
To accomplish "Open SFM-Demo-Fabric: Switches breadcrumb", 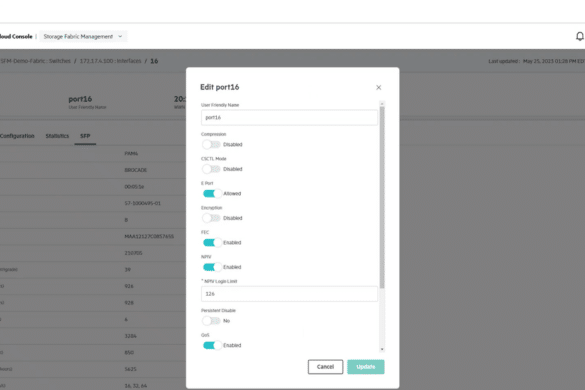I will tap(35, 61).
